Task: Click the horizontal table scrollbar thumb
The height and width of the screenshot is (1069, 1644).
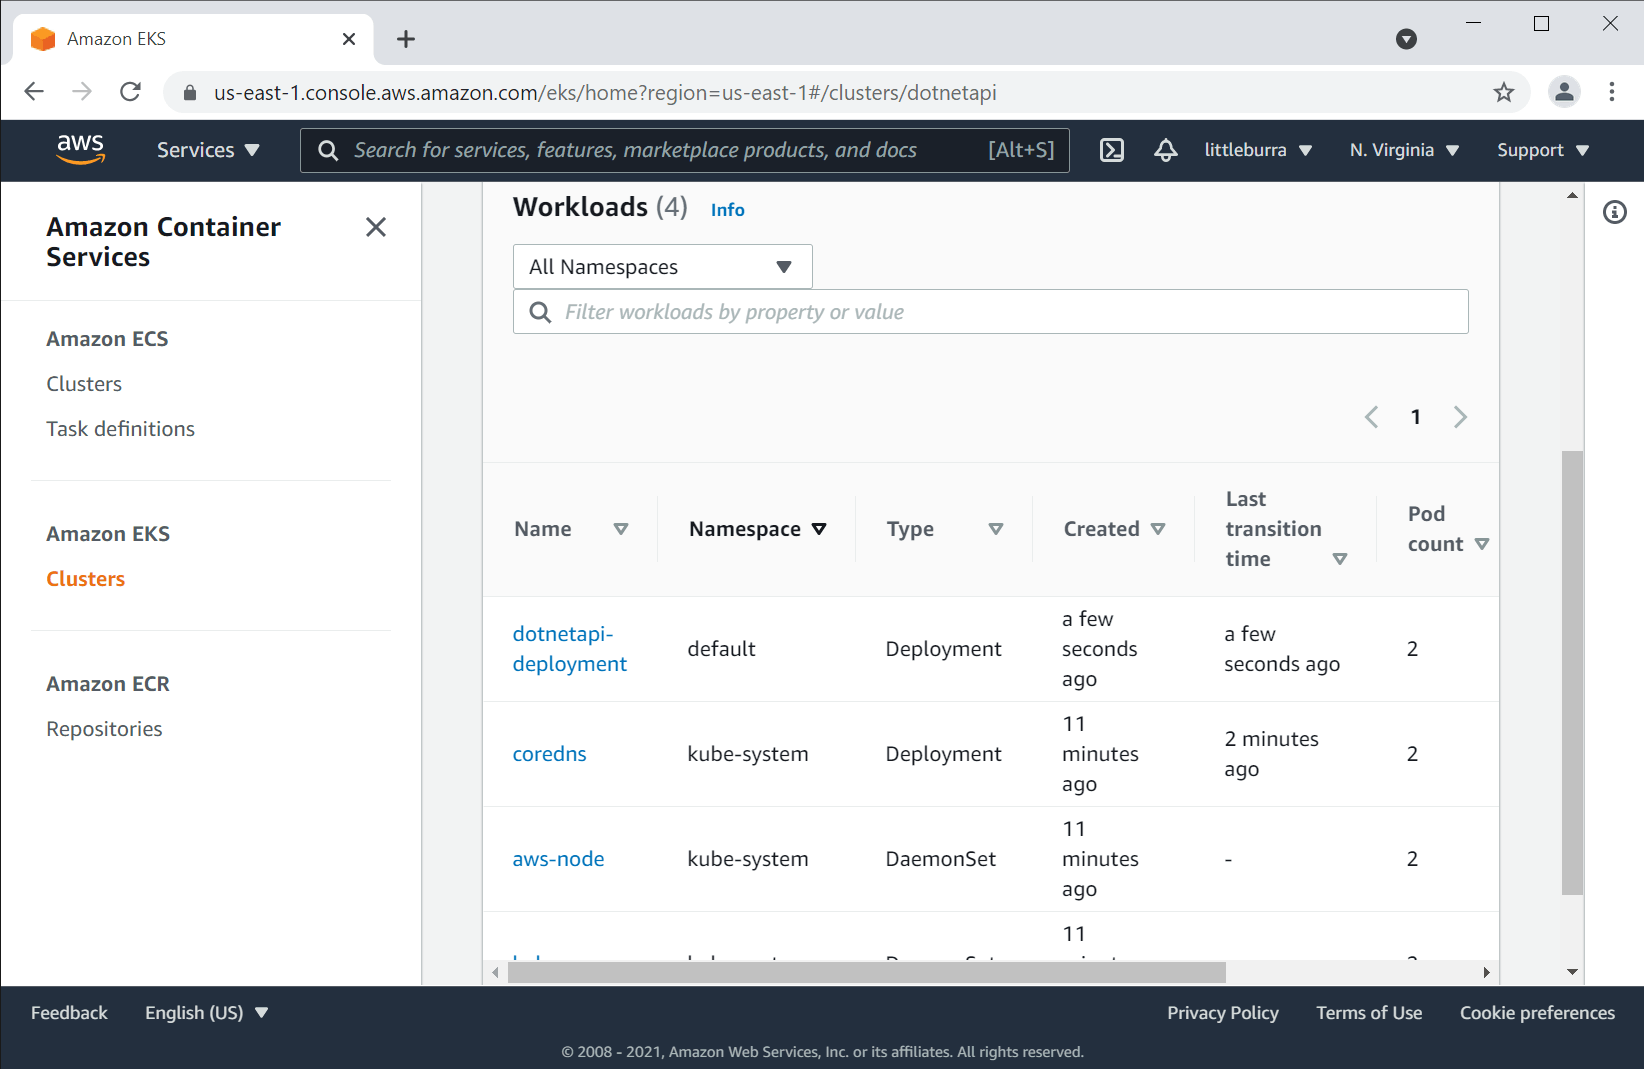Action: [867, 972]
